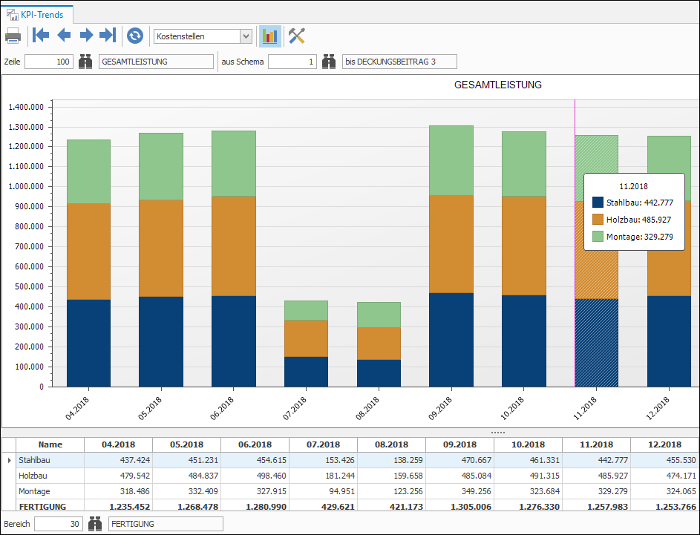
Task: Click Montage value 324.065 cell
Action: point(665,491)
